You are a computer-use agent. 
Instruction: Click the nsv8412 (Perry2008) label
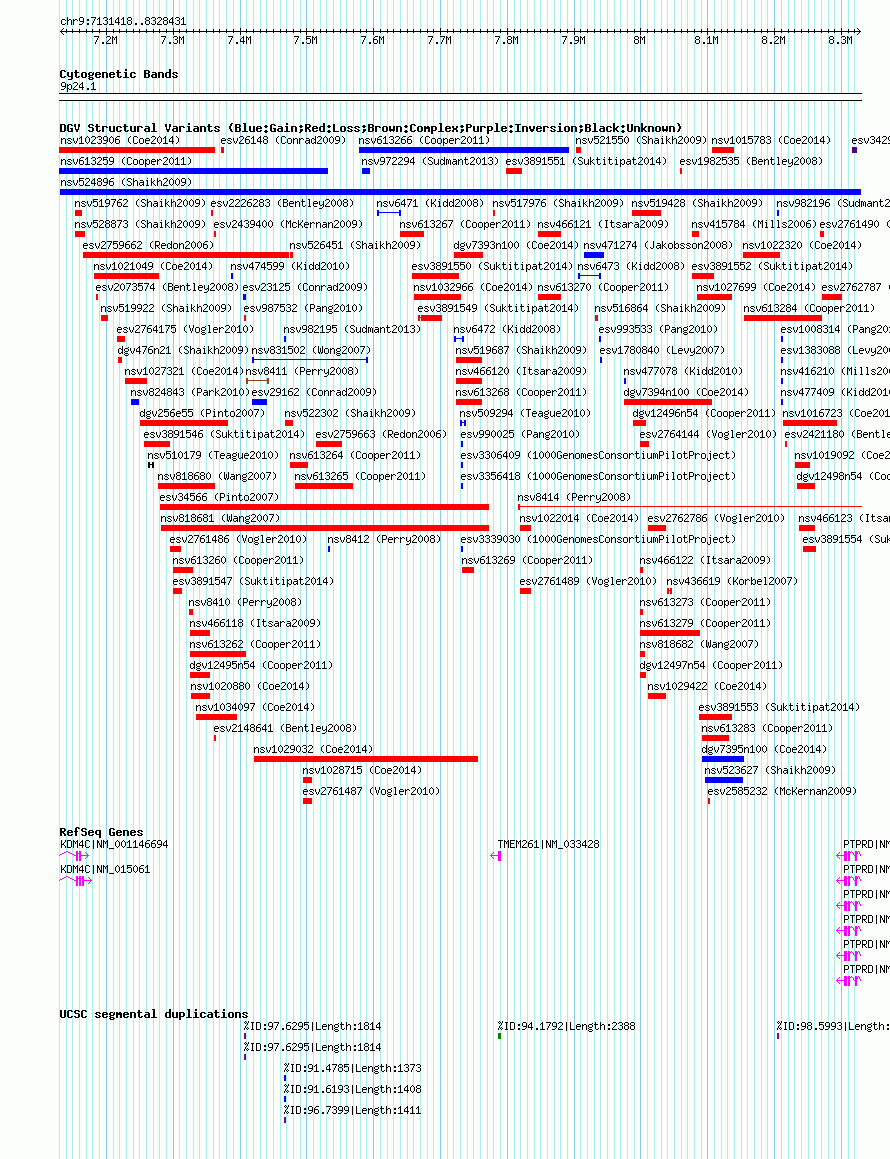click(x=384, y=539)
